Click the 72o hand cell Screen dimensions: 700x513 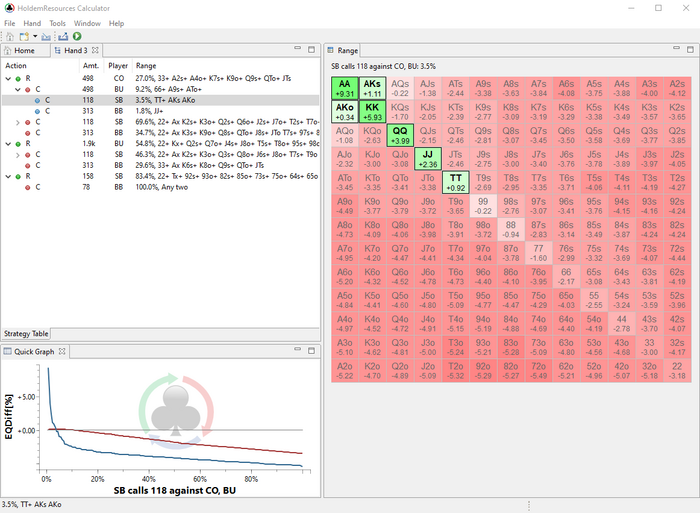[x=538, y=371]
